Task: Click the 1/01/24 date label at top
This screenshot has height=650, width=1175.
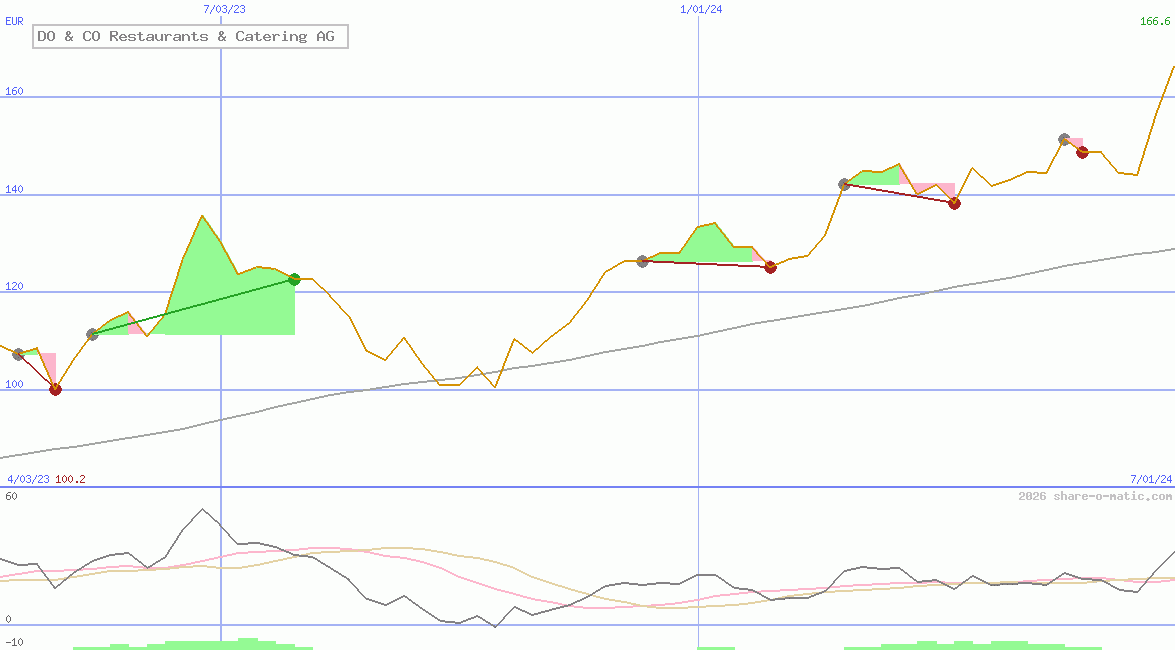Action: [x=701, y=9]
